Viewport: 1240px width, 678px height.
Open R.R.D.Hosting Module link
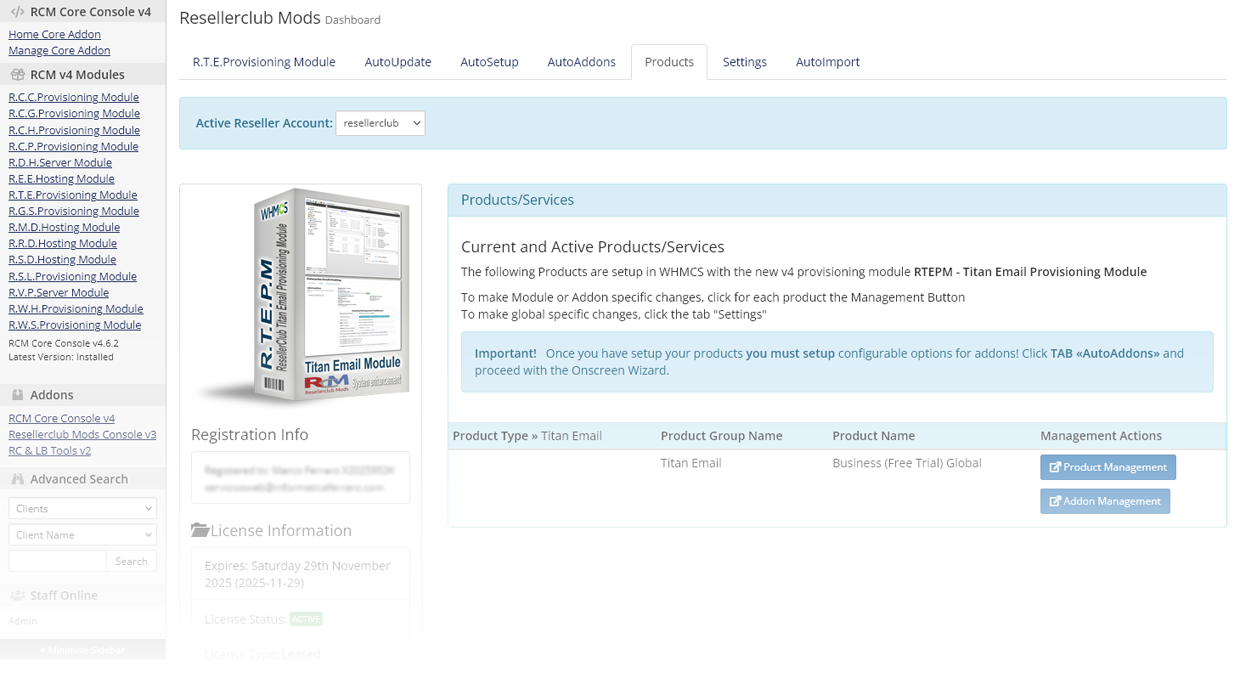tap(62, 243)
